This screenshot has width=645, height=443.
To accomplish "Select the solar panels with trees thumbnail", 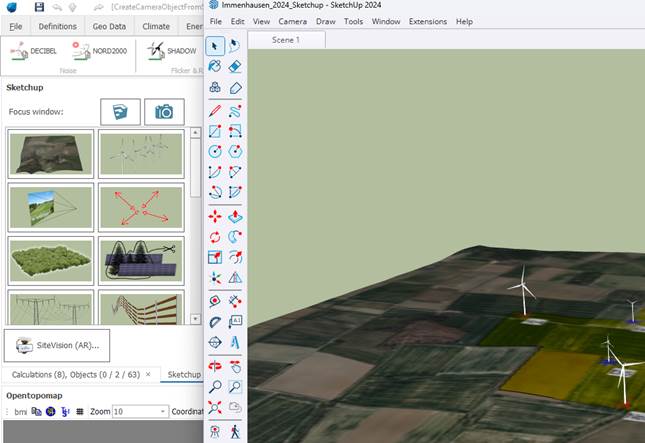I will [141, 260].
